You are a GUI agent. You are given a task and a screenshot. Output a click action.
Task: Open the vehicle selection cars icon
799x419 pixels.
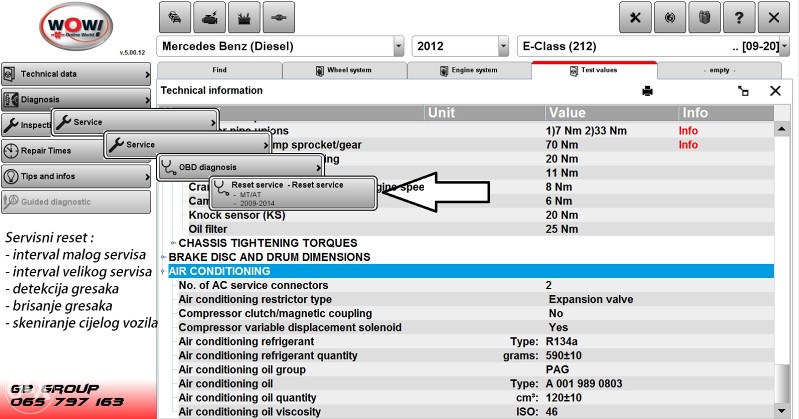point(175,18)
